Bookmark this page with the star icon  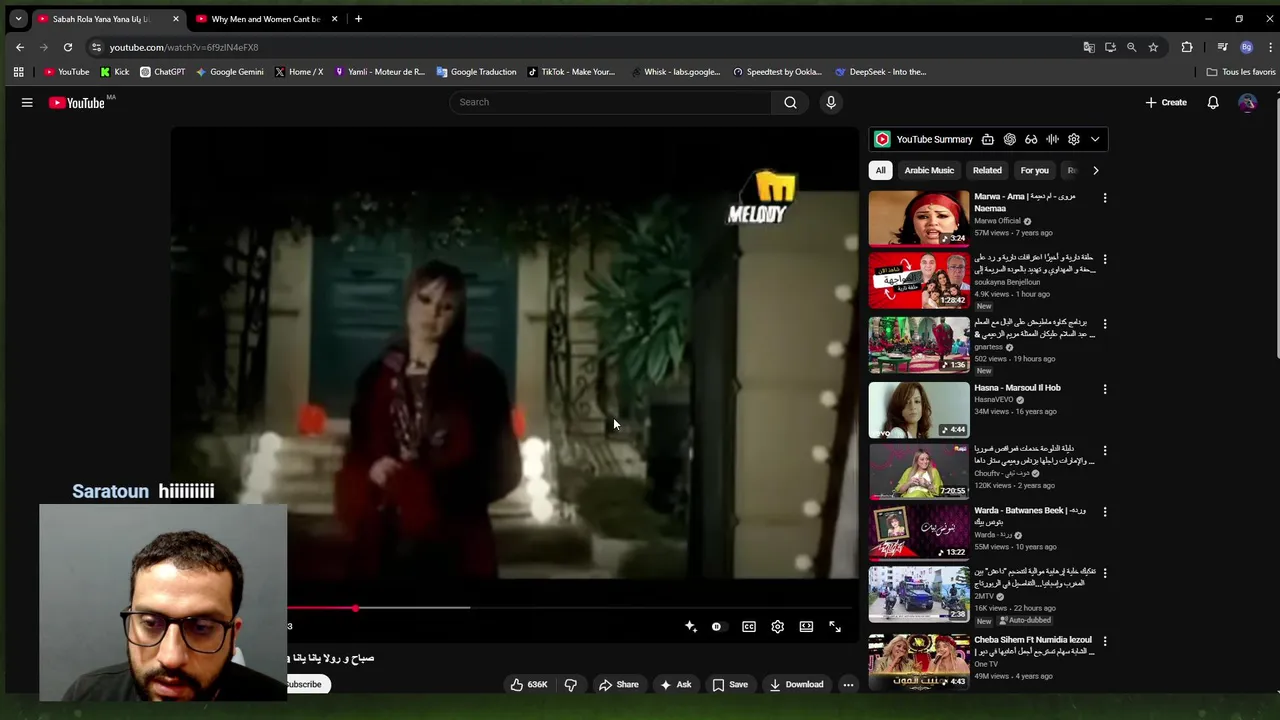(1153, 47)
